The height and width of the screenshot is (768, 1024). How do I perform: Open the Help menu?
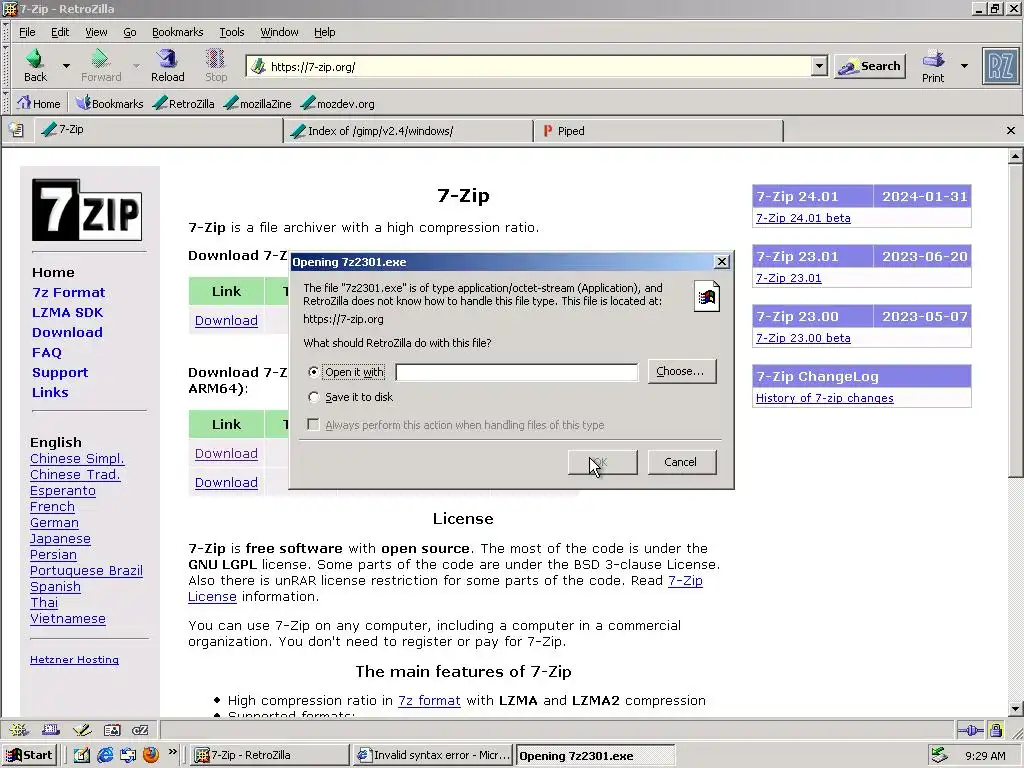325,32
